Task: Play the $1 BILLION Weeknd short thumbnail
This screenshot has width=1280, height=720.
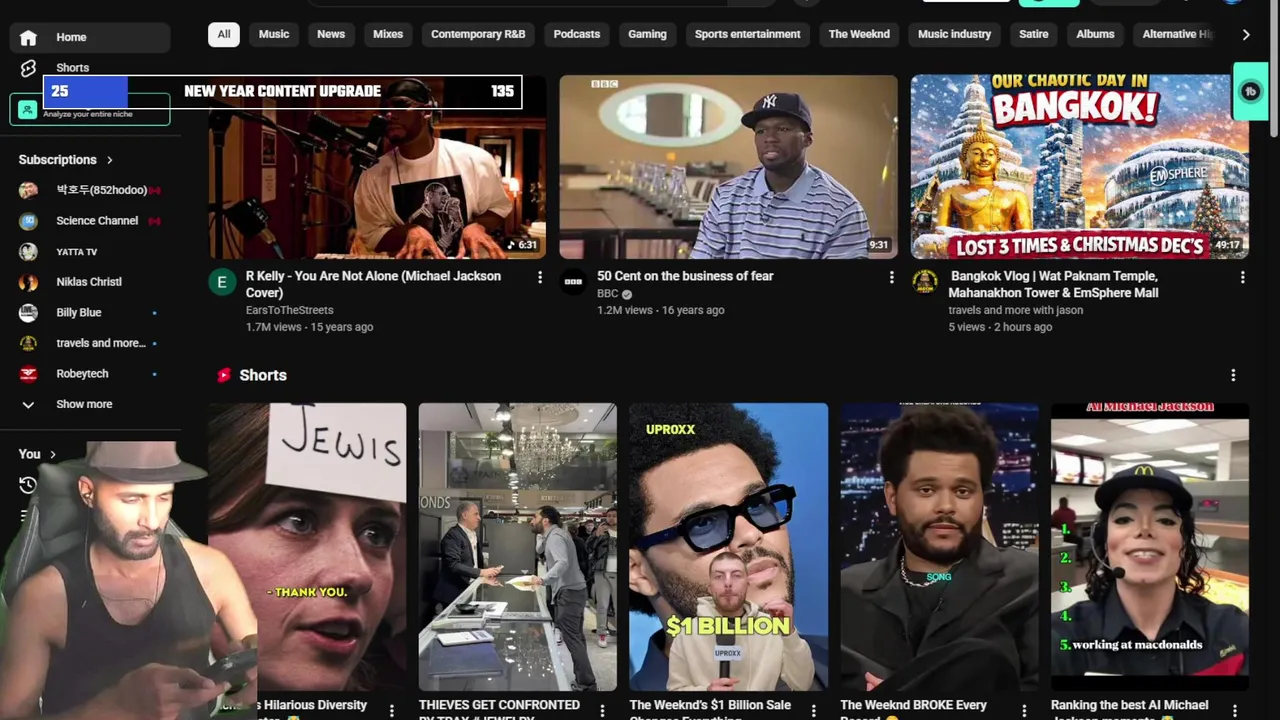Action: pos(728,546)
